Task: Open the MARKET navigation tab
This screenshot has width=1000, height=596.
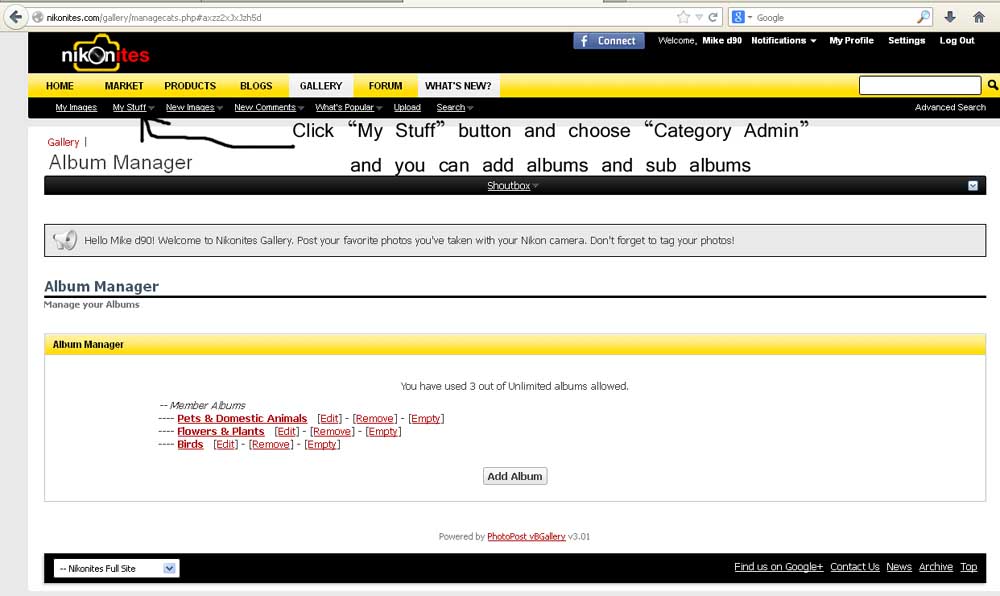Action: 124,86
